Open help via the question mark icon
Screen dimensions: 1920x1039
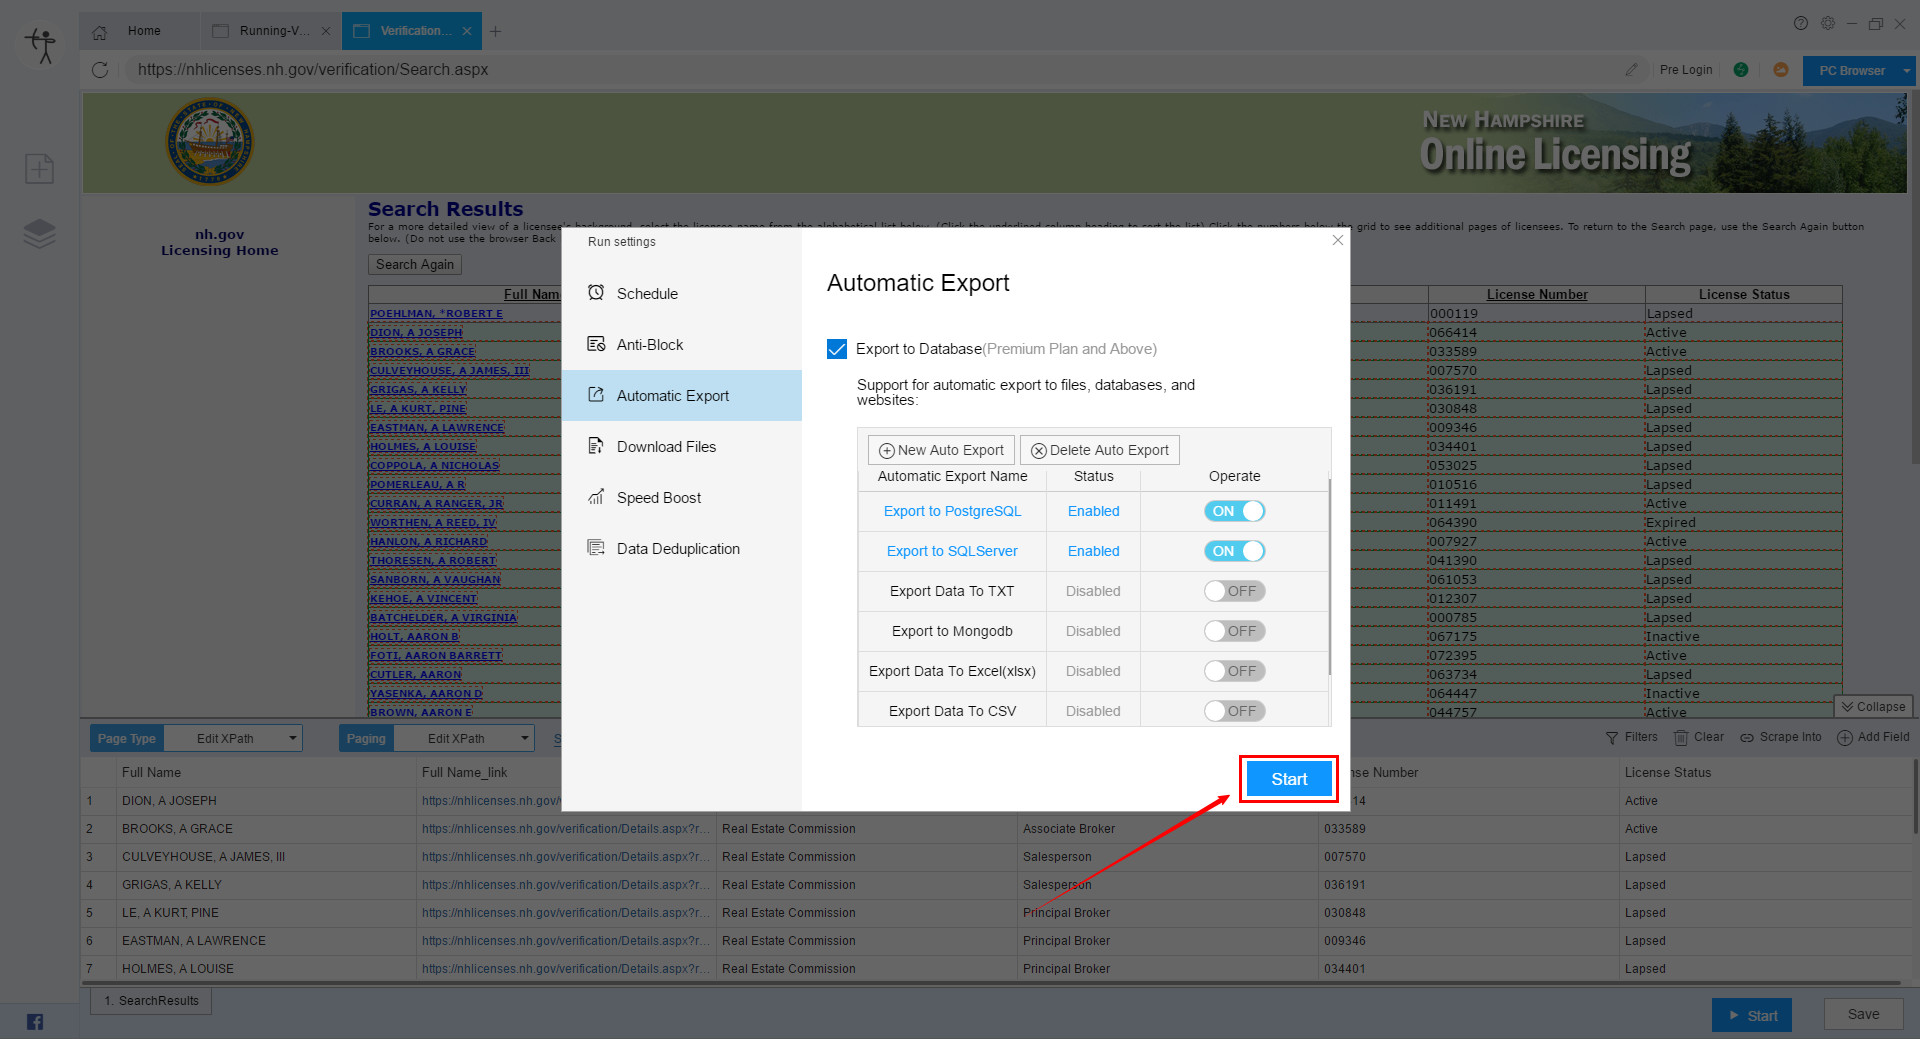click(1801, 23)
